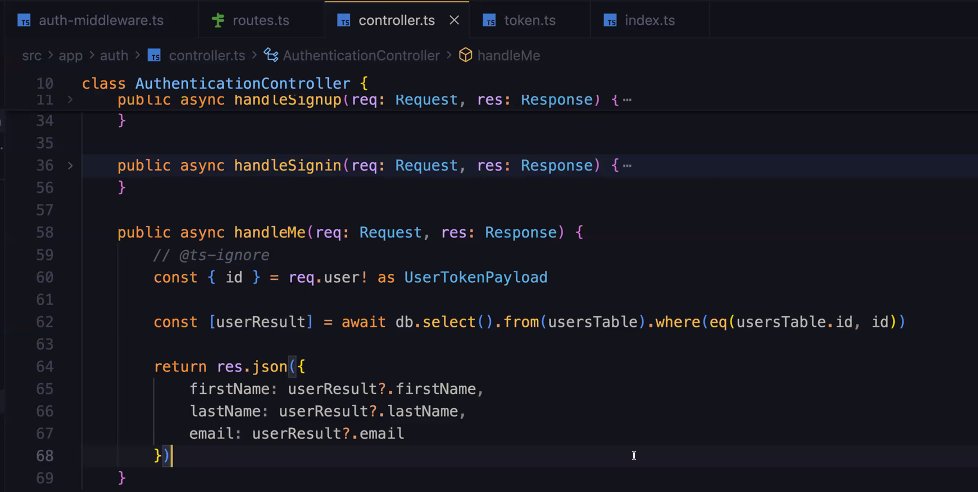Screen dimensions: 978x492
Task: Click db.select on line 62
Action: tap(435, 322)
